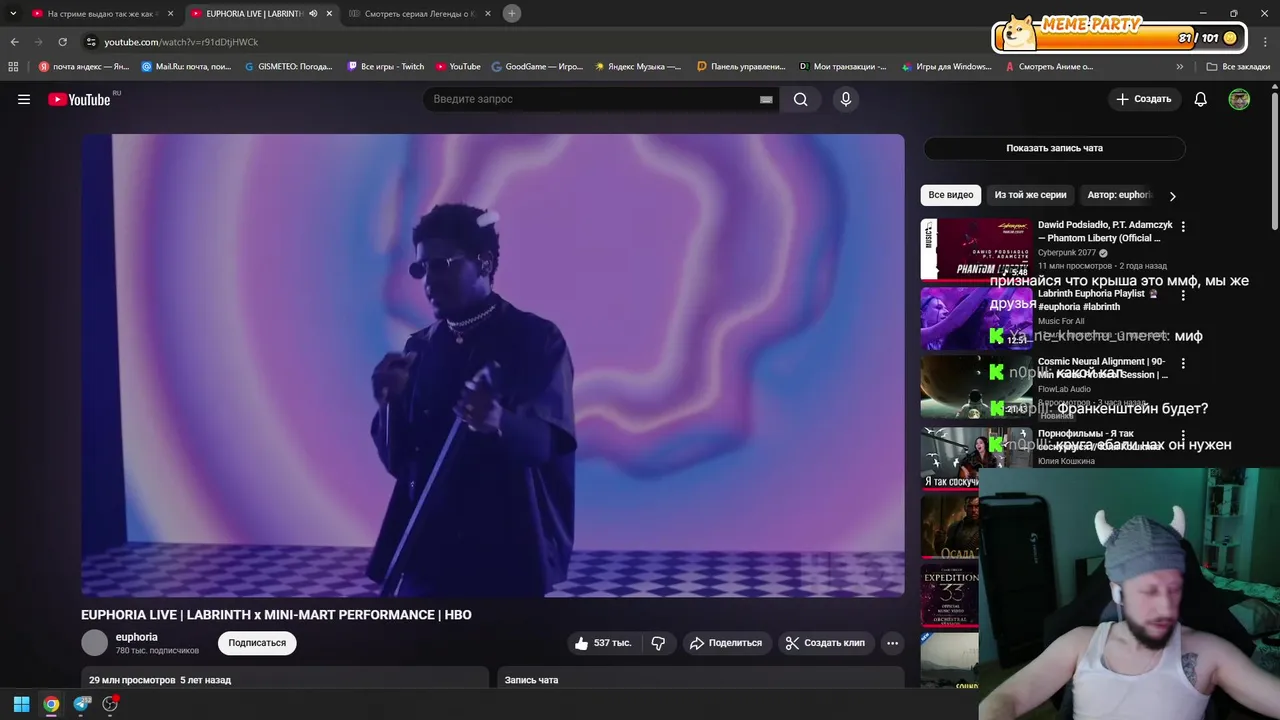
Task: Open Смотреть Аниме bookmark
Action: click(x=1049, y=67)
